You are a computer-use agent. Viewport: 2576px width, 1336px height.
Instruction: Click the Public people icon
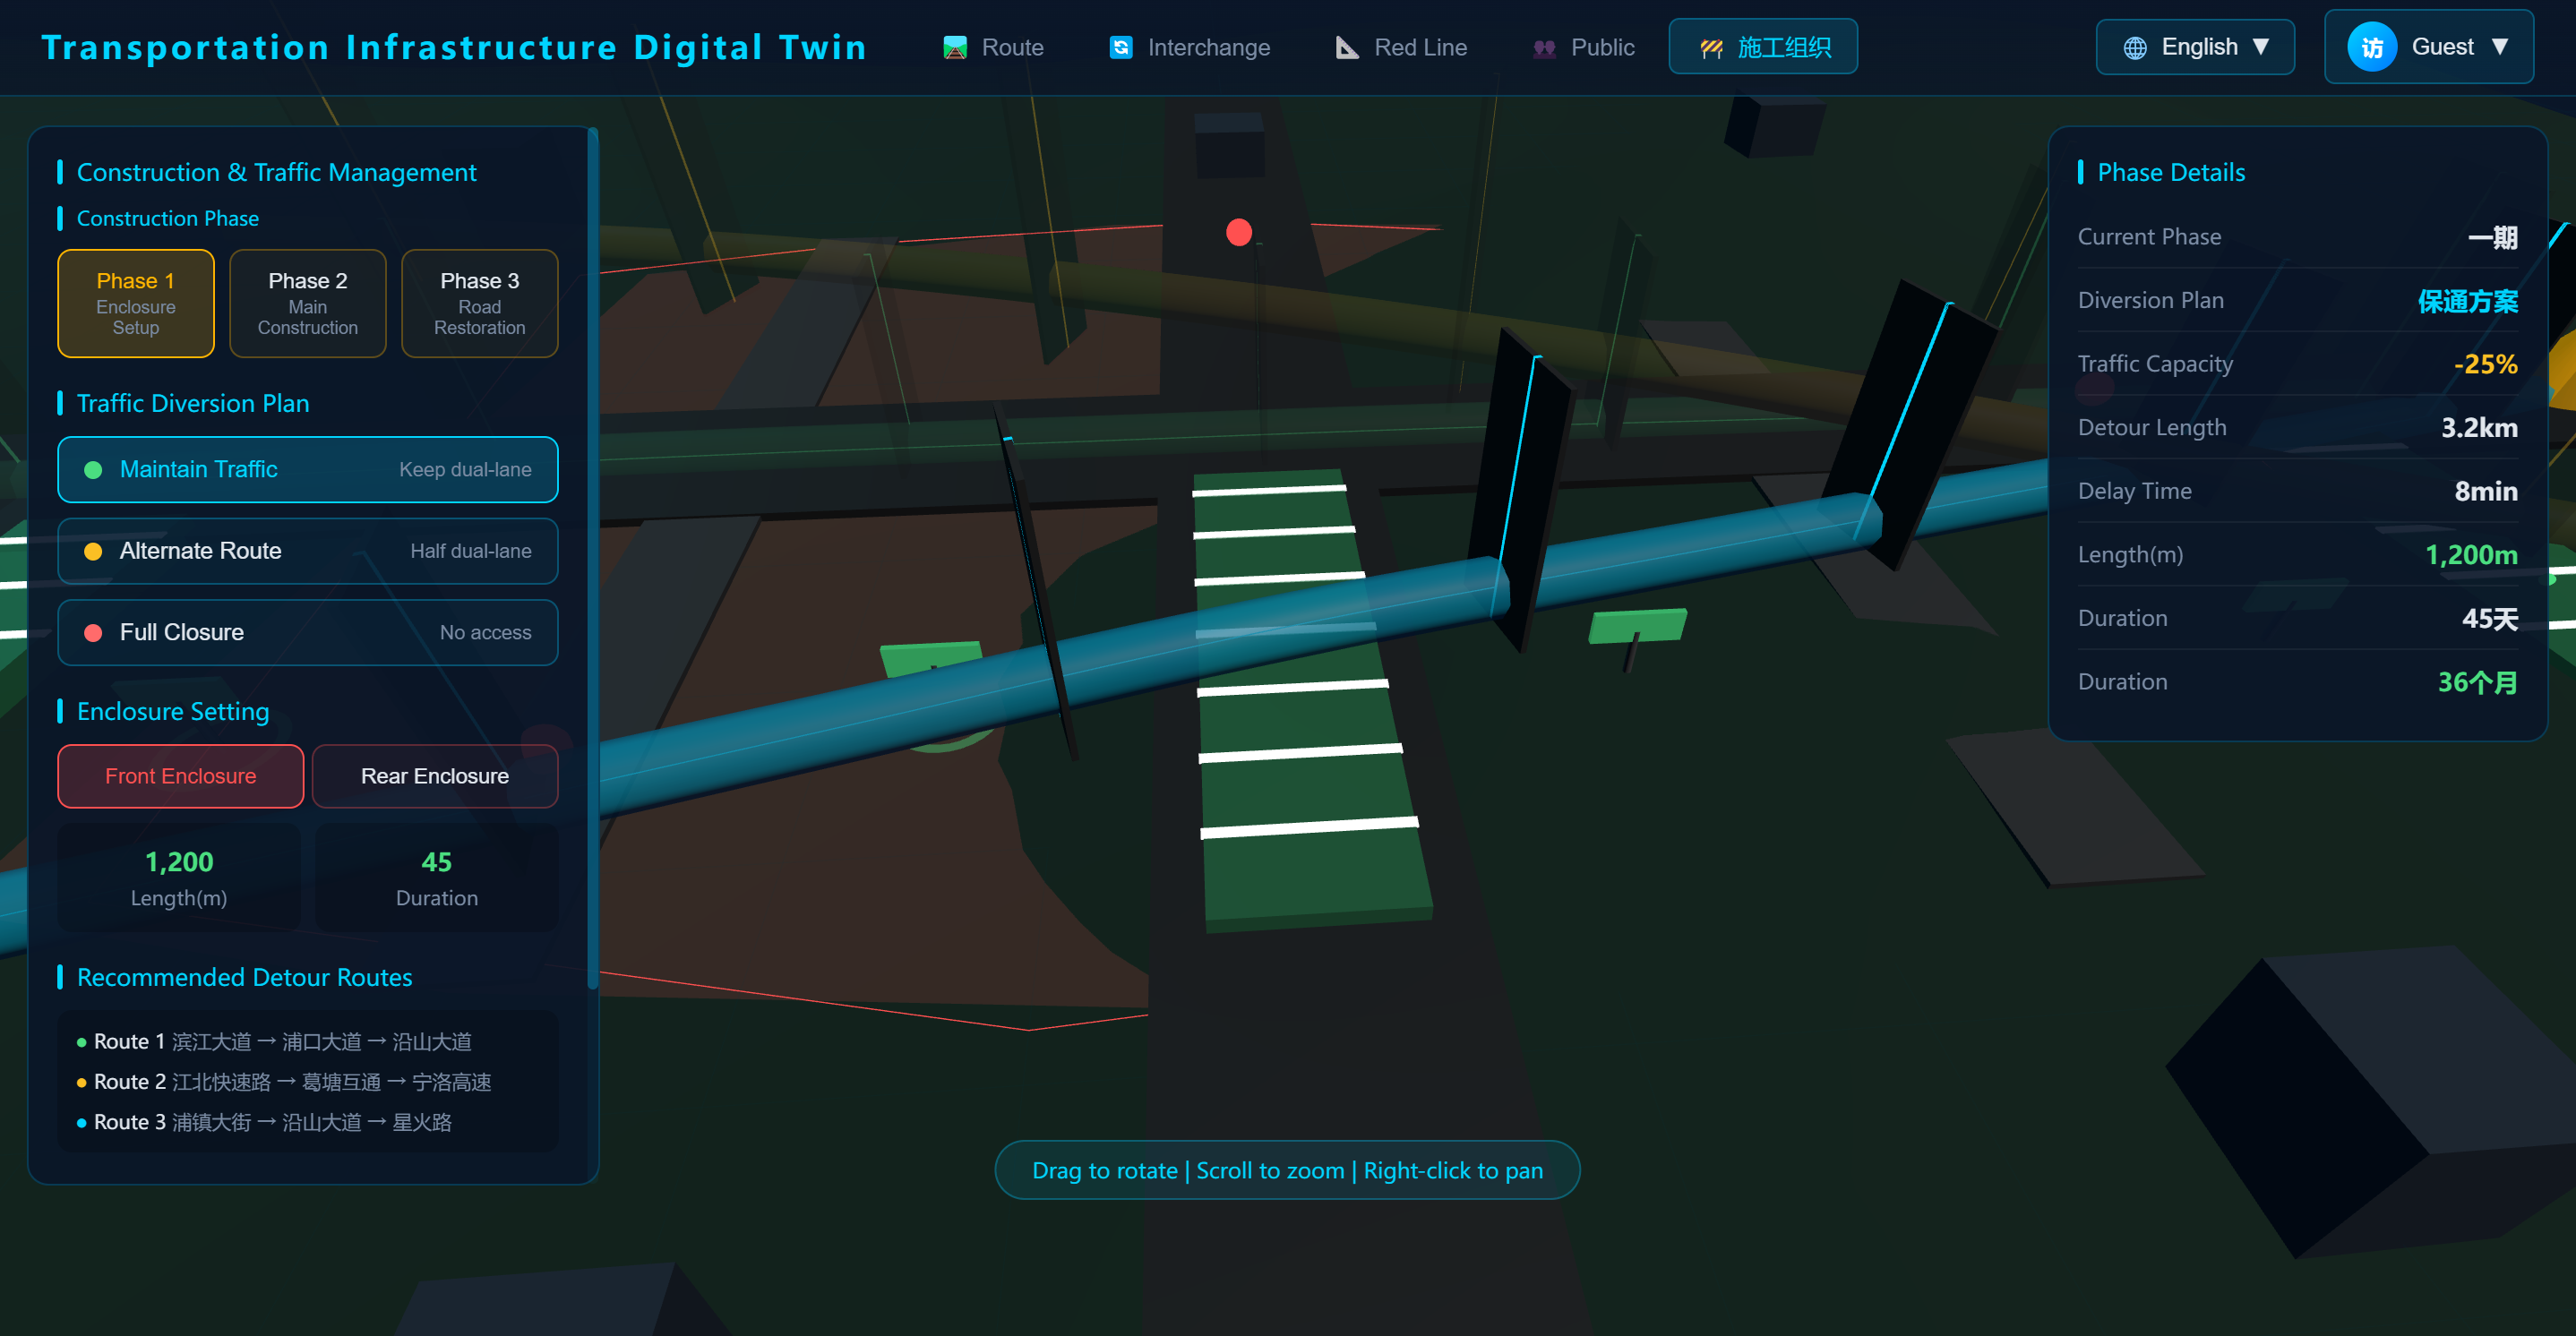click(1544, 47)
